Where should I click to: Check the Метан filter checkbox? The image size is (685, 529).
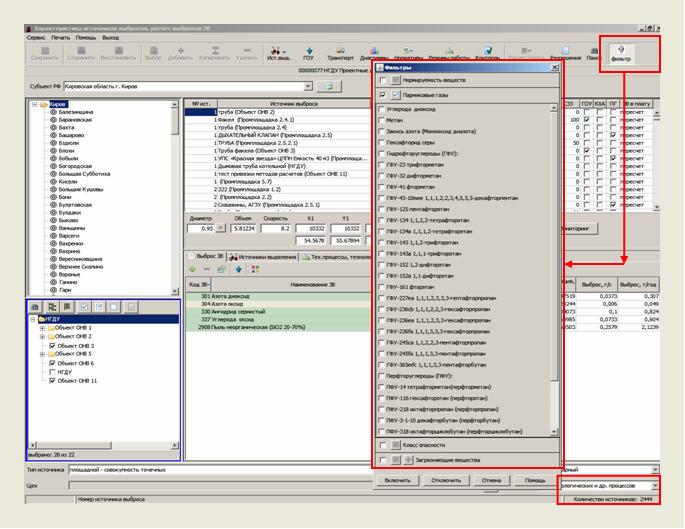(x=381, y=119)
